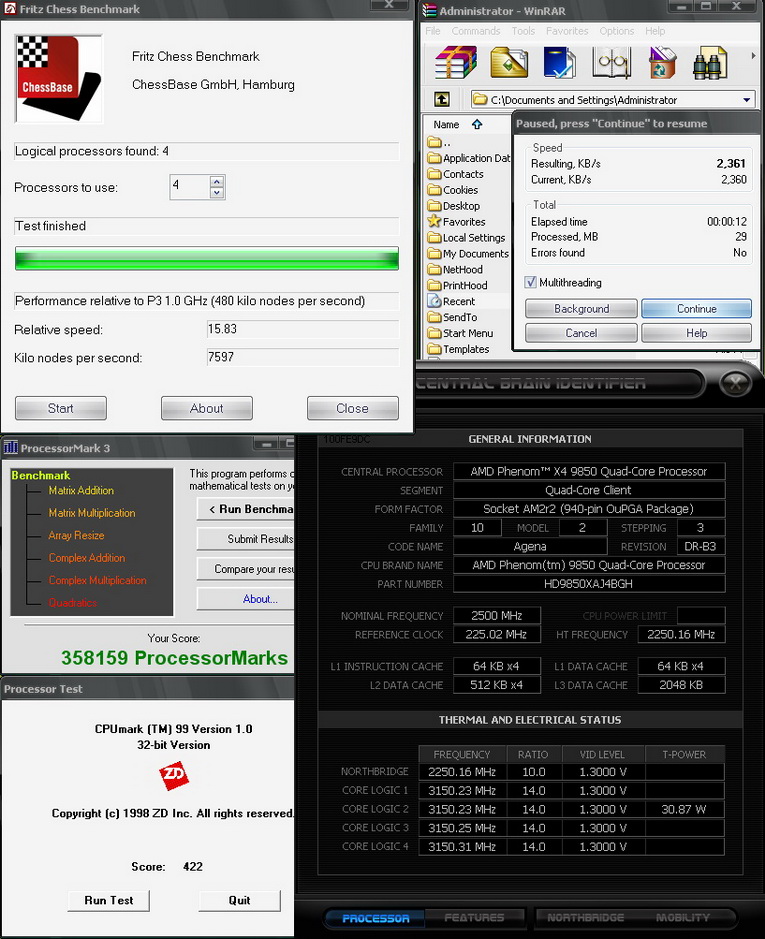Select the Recent folder

pyautogui.click(x=452, y=301)
